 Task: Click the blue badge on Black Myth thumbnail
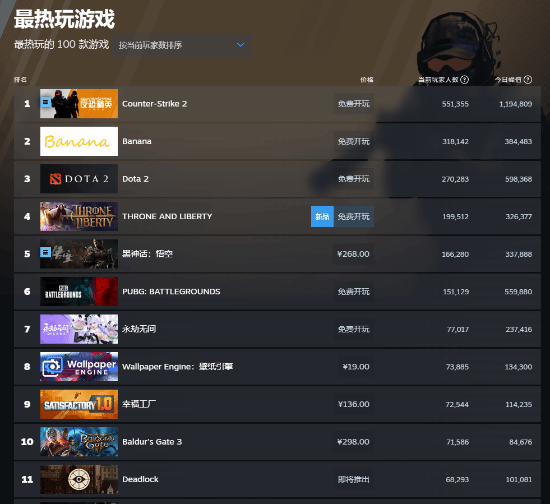tap(45, 252)
